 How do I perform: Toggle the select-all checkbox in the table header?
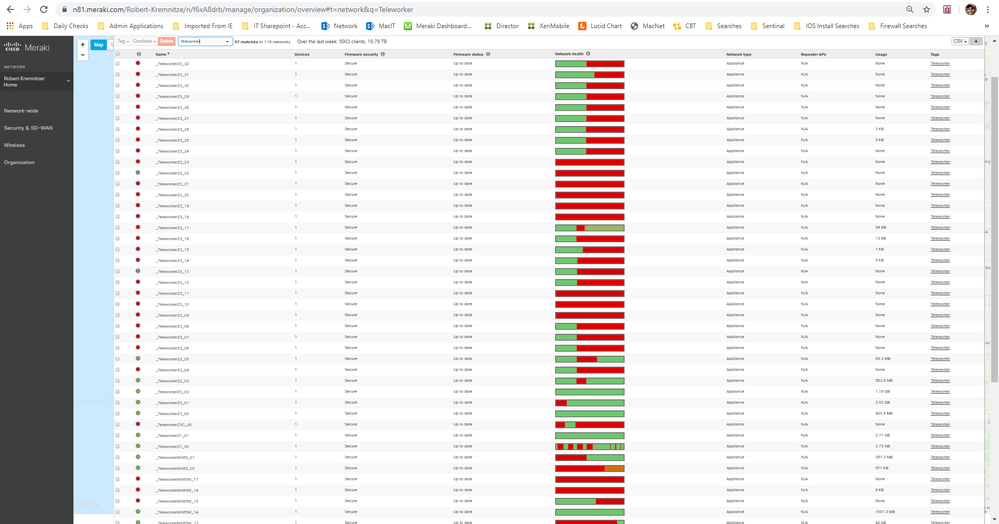118,54
